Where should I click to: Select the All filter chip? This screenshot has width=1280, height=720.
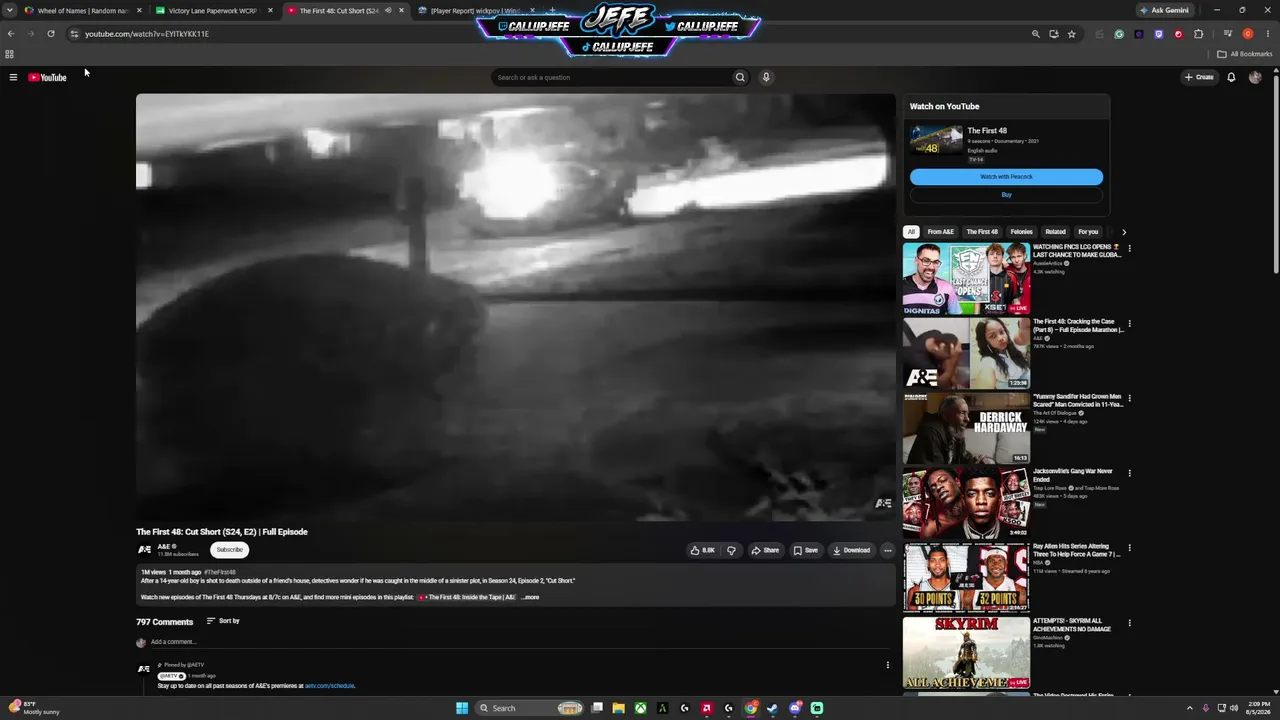pos(911,232)
